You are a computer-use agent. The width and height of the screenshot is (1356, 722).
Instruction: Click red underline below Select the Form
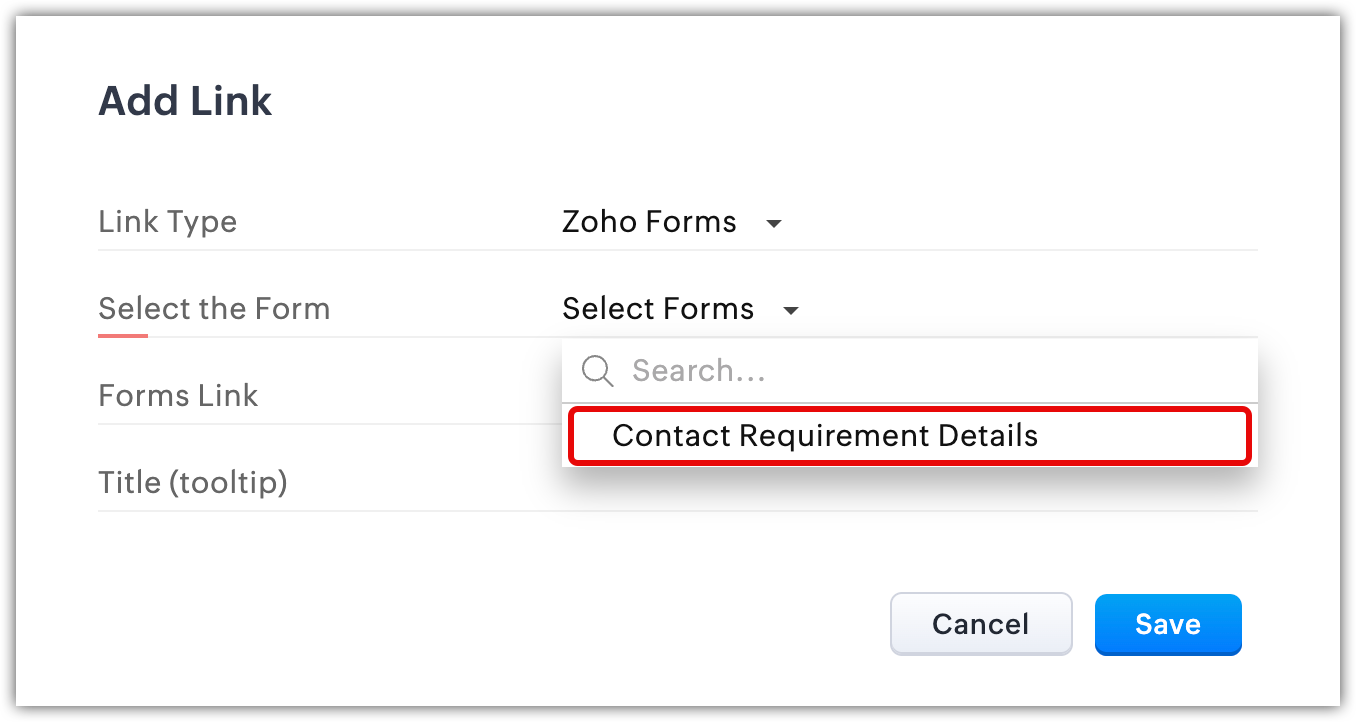tap(123, 336)
